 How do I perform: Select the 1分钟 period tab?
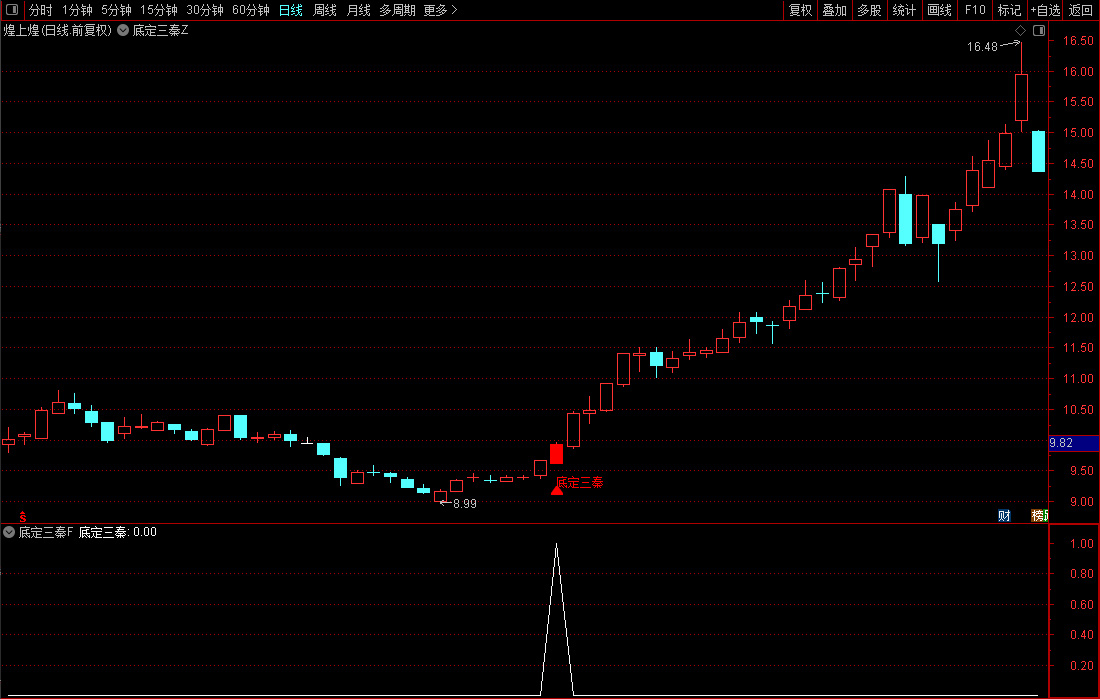(77, 10)
